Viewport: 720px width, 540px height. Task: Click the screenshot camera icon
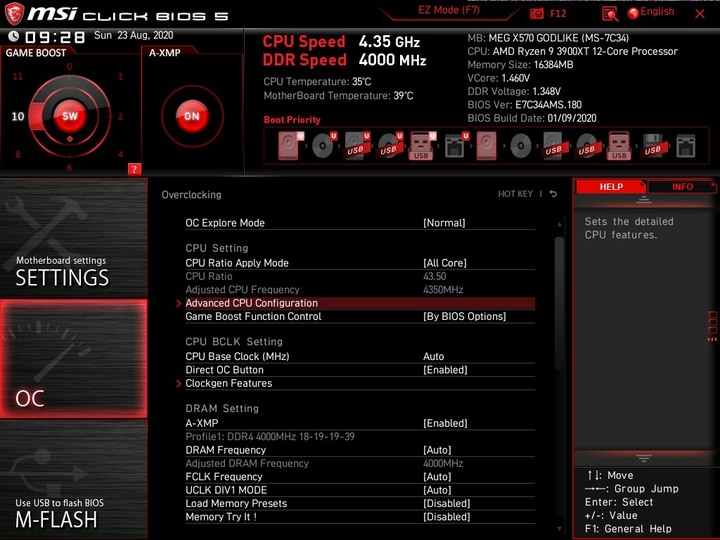tap(536, 14)
